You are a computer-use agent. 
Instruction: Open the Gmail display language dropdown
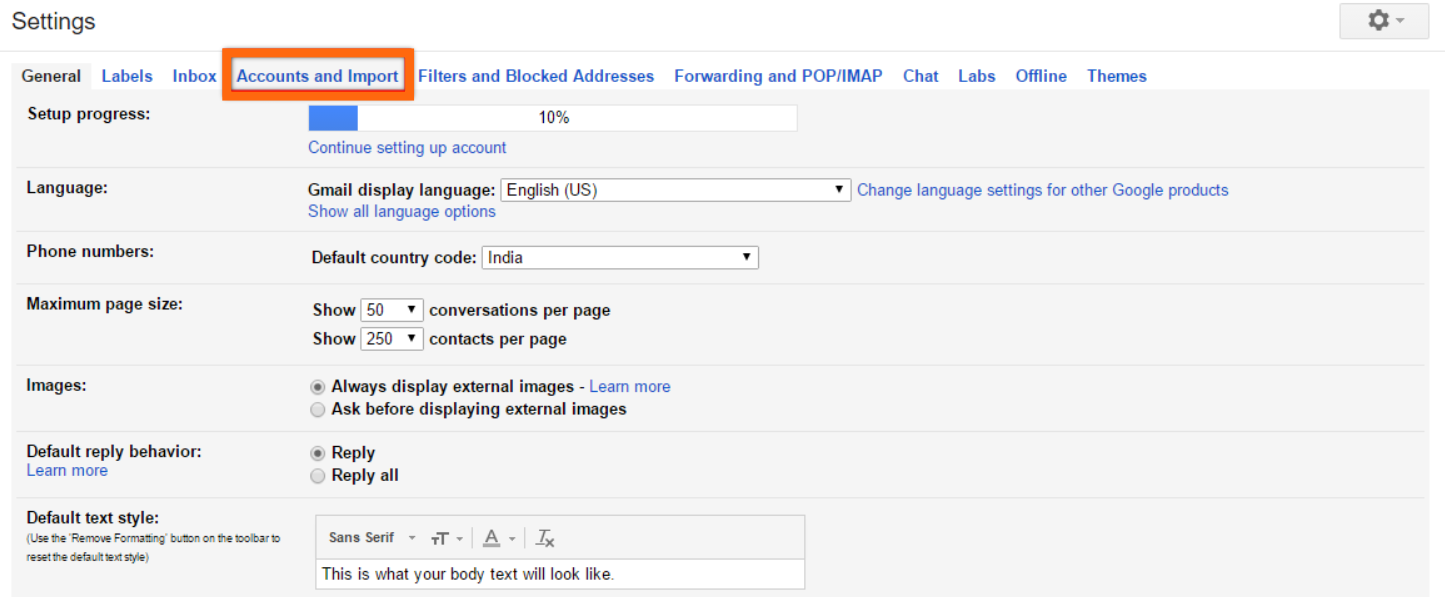[x=676, y=190]
